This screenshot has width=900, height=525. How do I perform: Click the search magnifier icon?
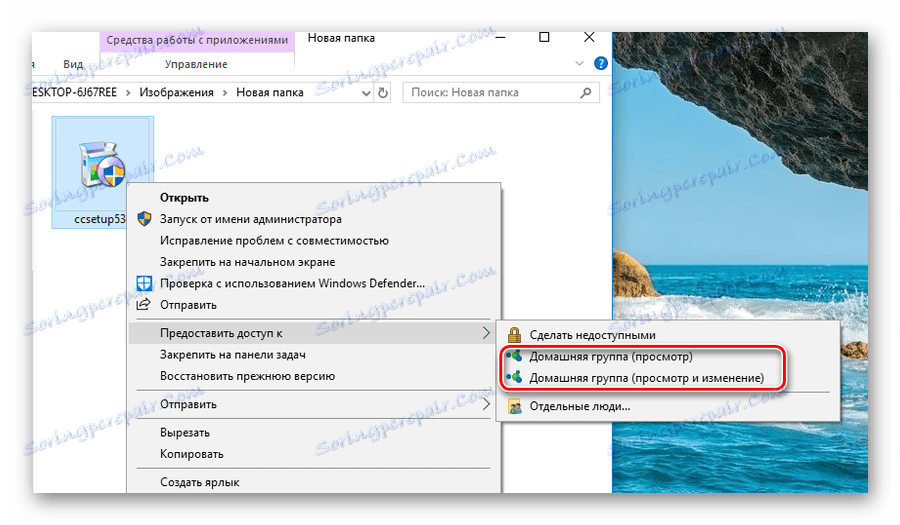tap(585, 92)
